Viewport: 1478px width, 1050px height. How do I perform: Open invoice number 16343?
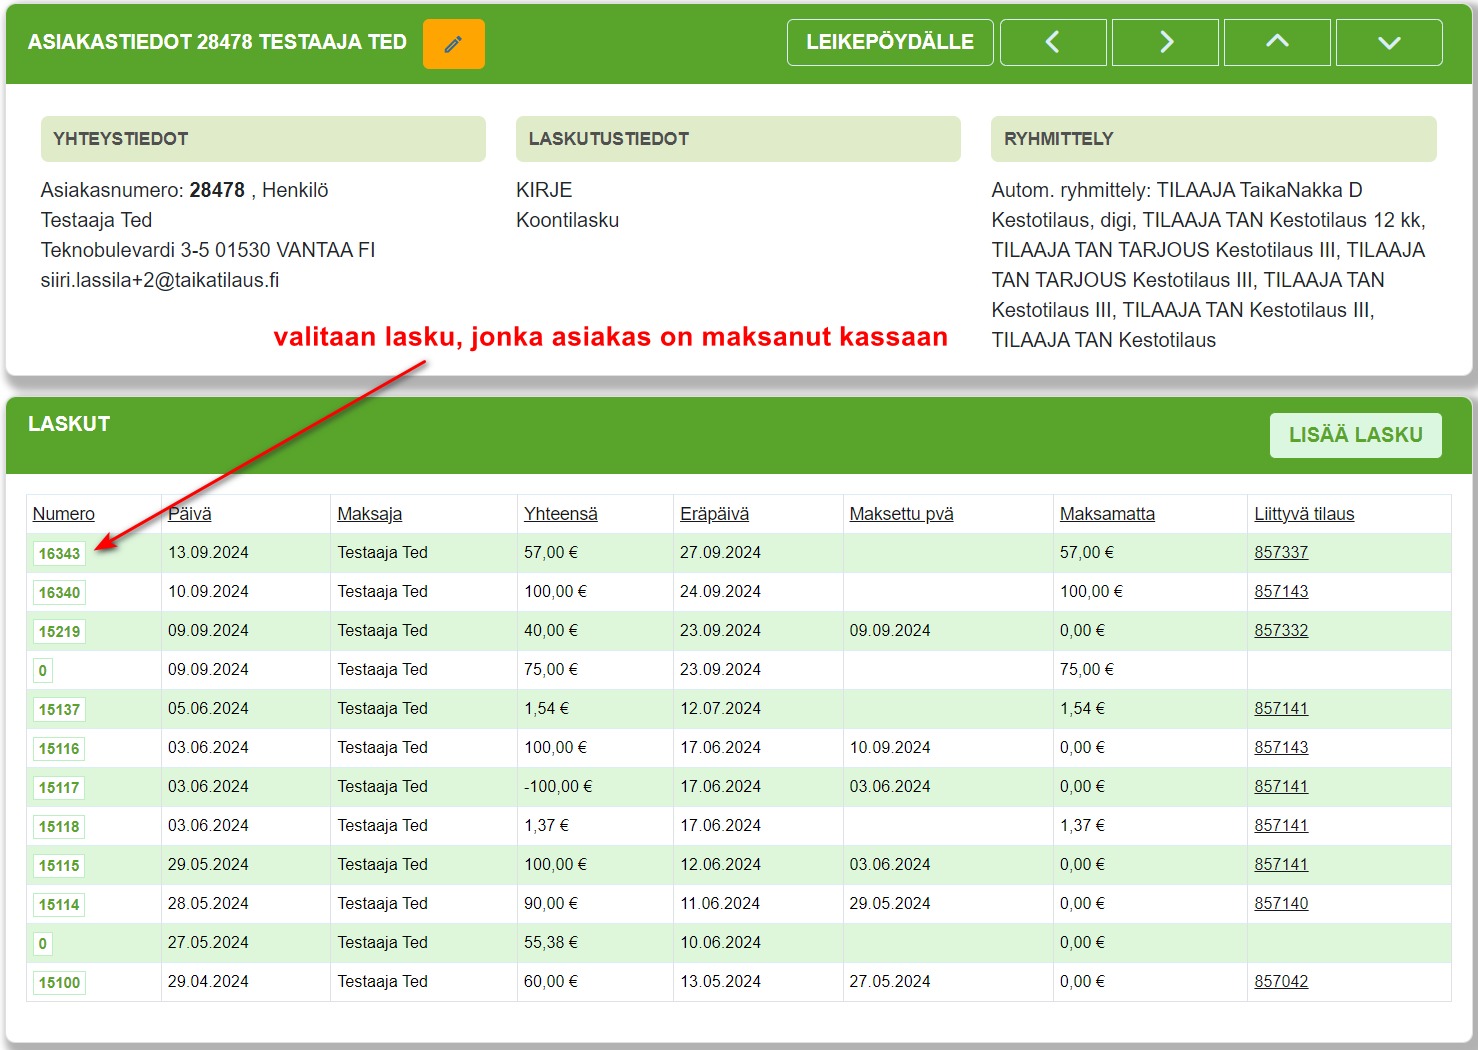pos(59,553)
